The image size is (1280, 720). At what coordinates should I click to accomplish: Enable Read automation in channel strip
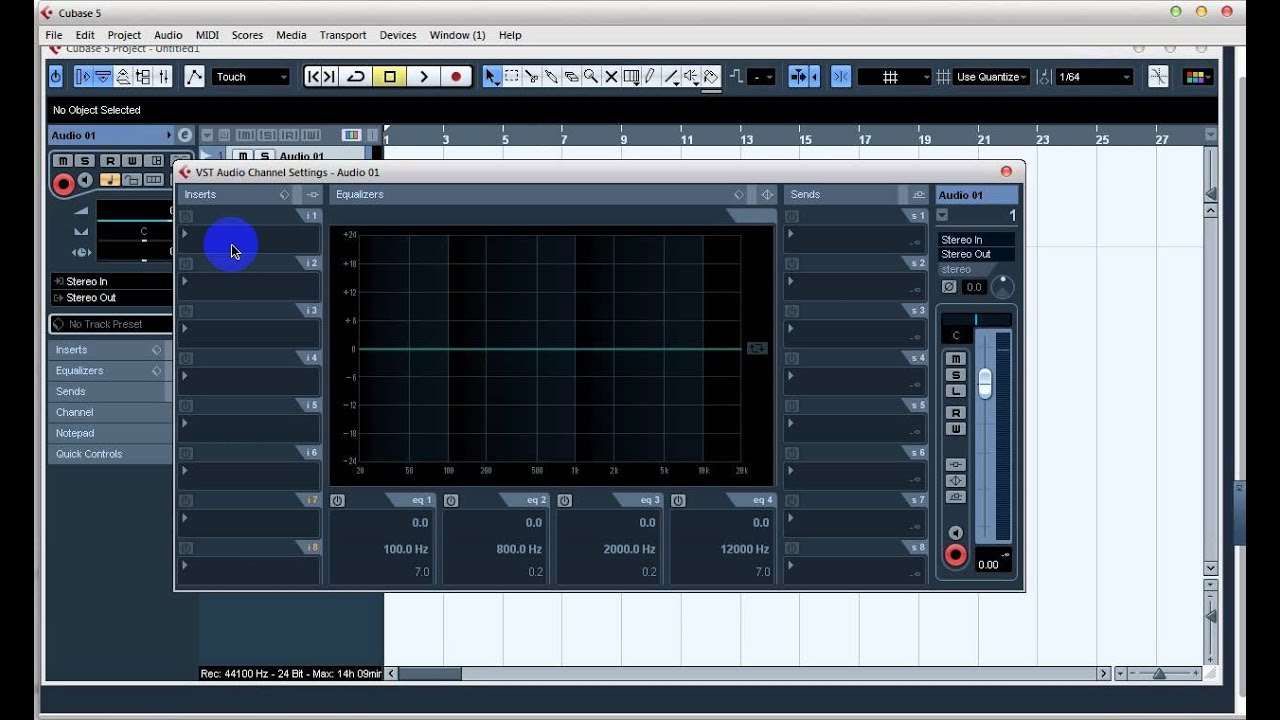[x=956, y=413]
